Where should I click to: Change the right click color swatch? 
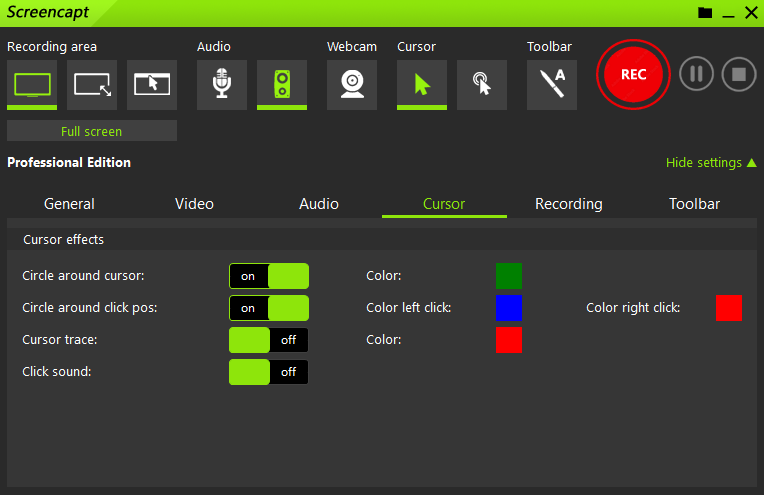pos(729,308)
